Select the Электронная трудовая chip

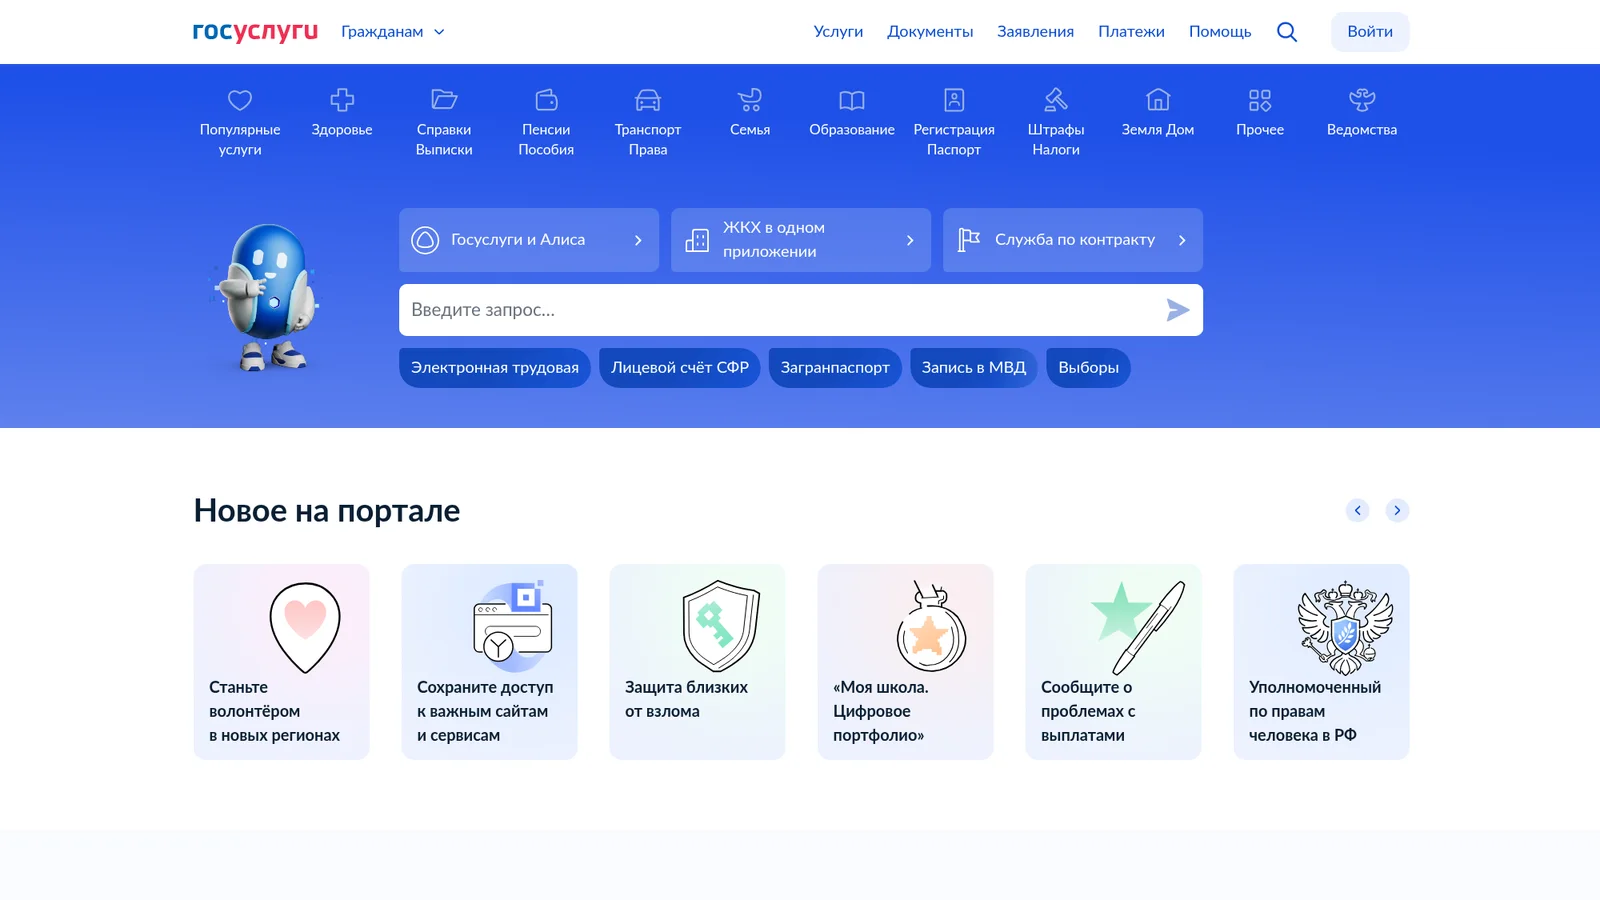coord(495,368)
